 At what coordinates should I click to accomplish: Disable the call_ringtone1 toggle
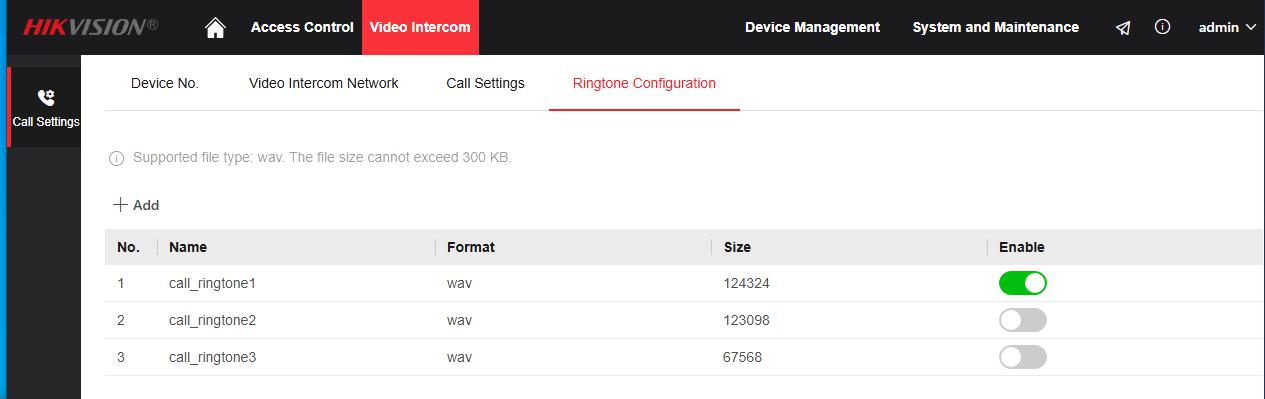pyautogui.click(x=1022, y=283)
